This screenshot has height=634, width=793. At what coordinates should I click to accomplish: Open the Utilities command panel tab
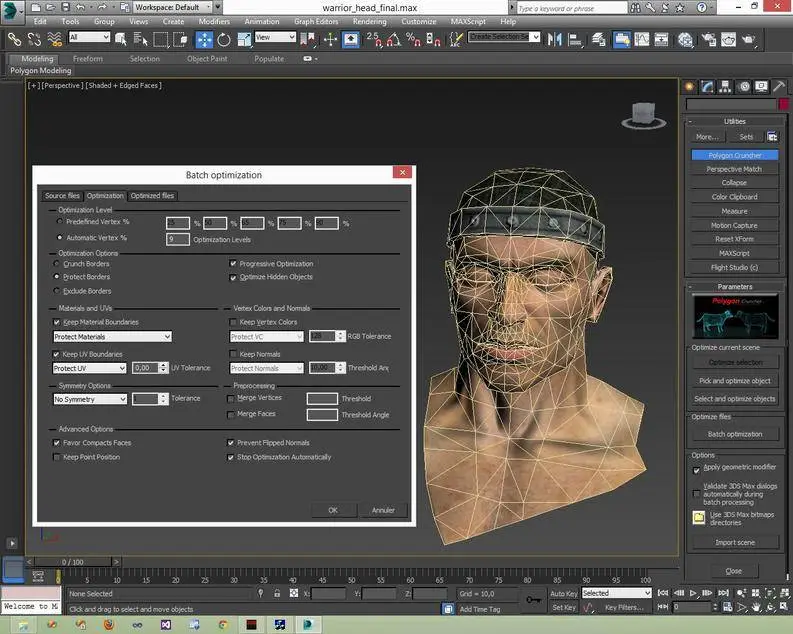[x=779, y=86]
